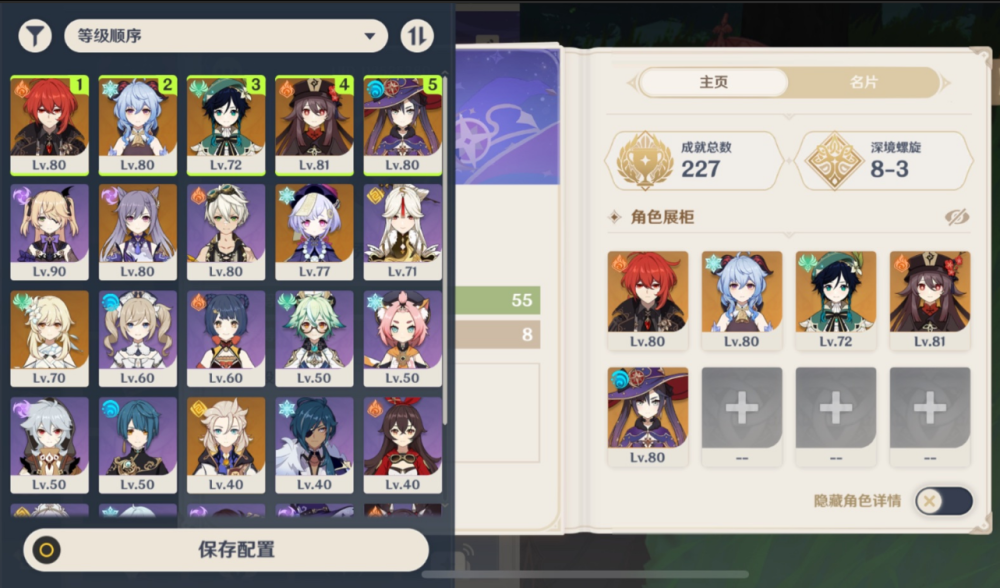Image resolution: width=1000 pixels, height=588 pixels.
Task: Reverse sort order with arrows icon
Action: (417, 36)
